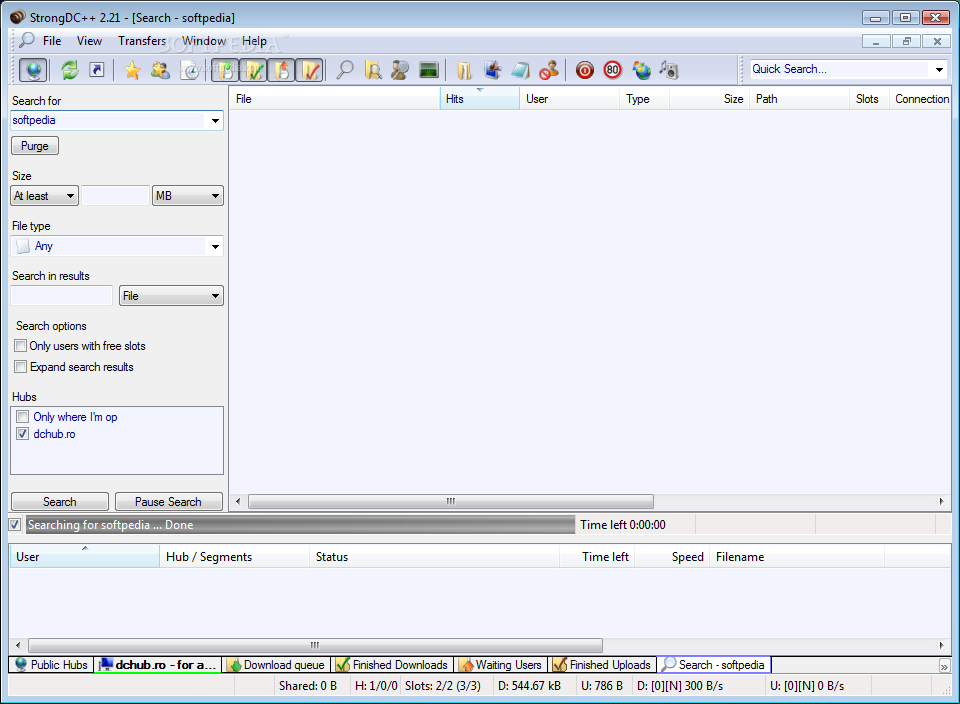The image size is (960, 704).
Task: Open the View menu
Action: pyautogui.click(x=89, y=41)
